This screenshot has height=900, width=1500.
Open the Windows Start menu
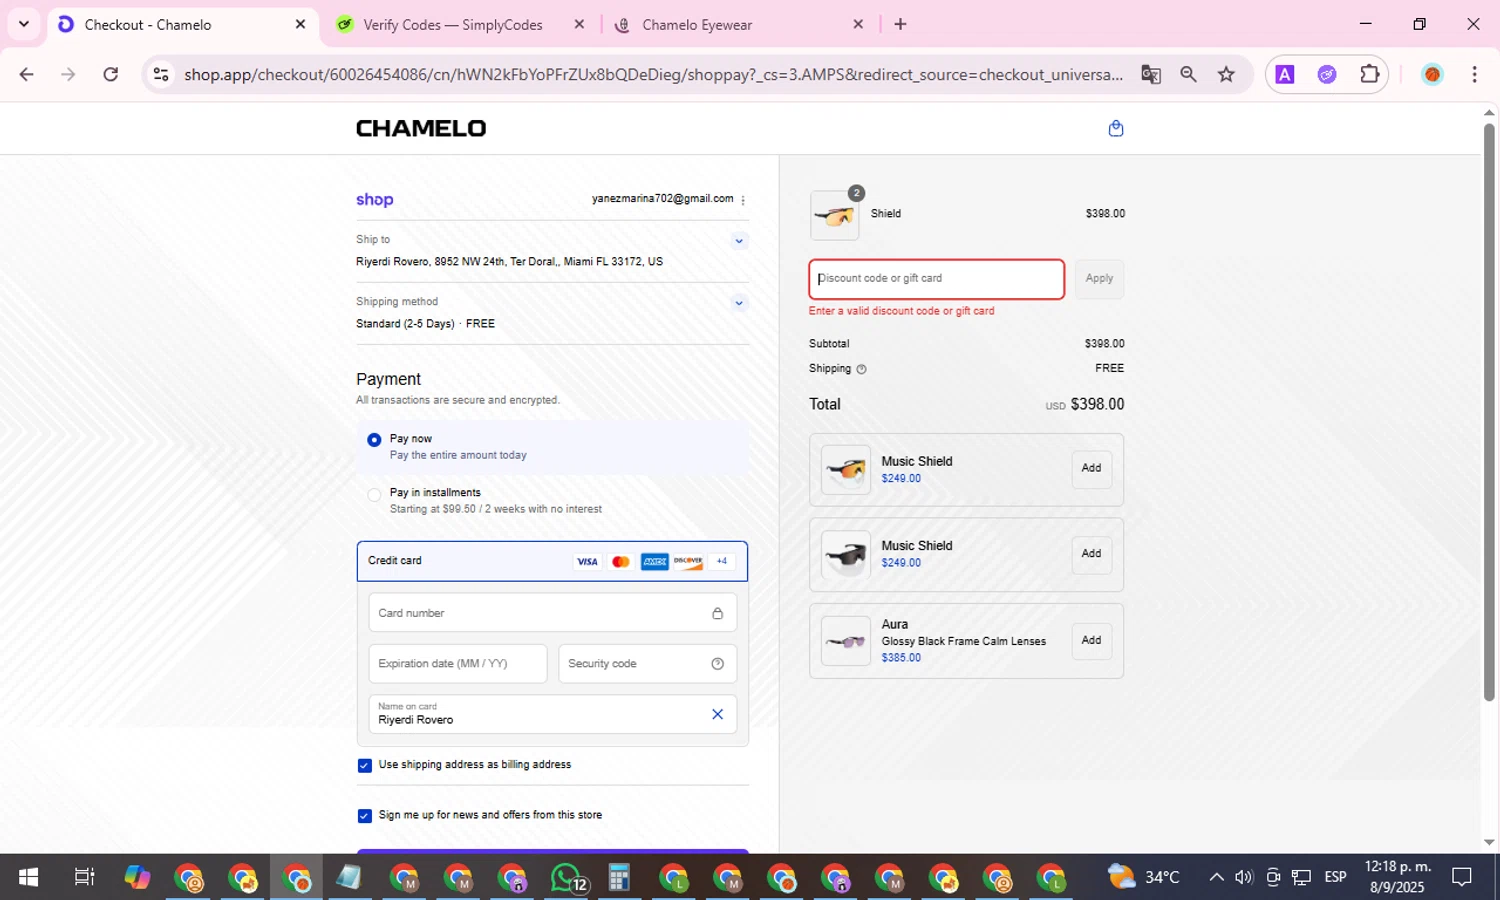[x=28, y=877]
